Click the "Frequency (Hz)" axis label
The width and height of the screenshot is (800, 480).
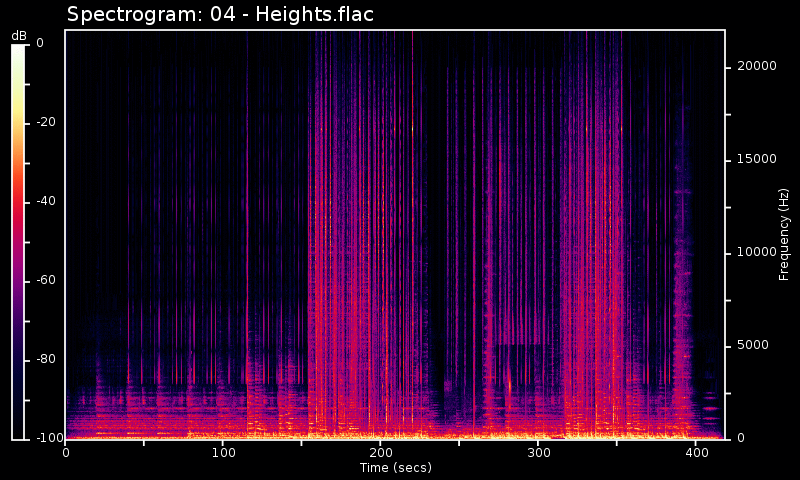[785, 234]
